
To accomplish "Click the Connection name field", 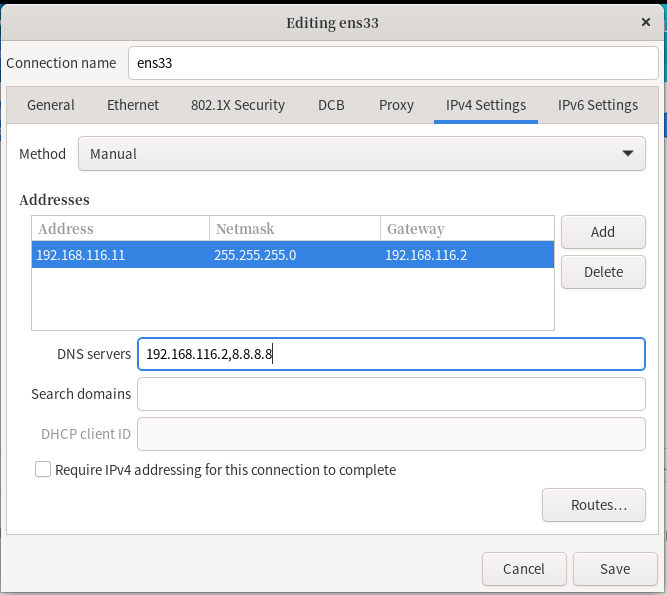I will pyautogui.click(x=393, y=63).
